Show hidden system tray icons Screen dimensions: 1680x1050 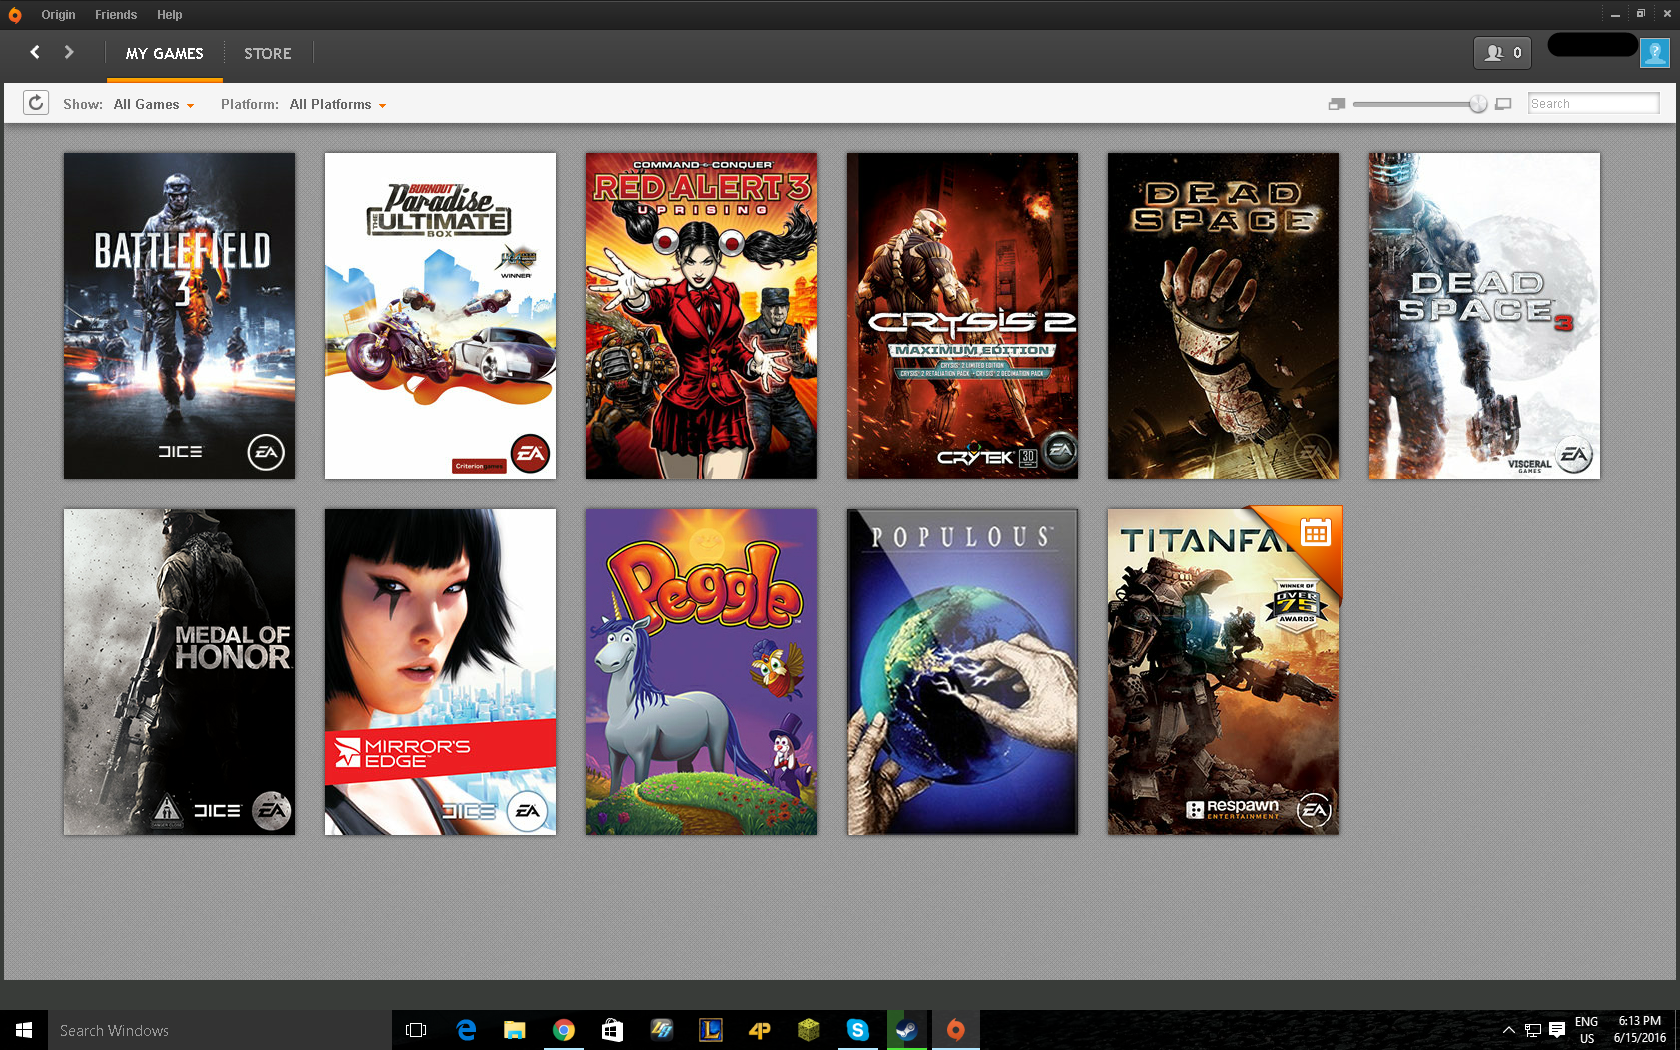click(x=1508, y=1030)
